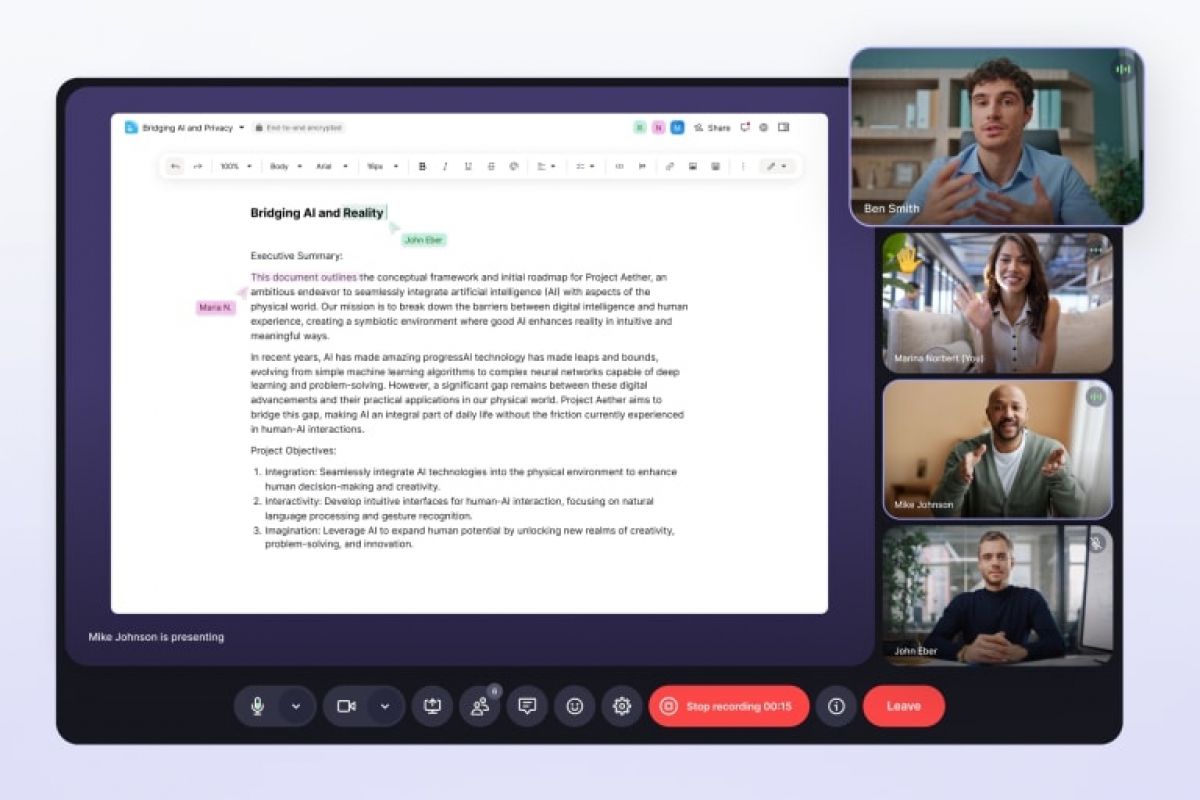Viewport: 1200px width, 800px height.
Task: Open the Arial font dropdown
Action: coord(332,166)
